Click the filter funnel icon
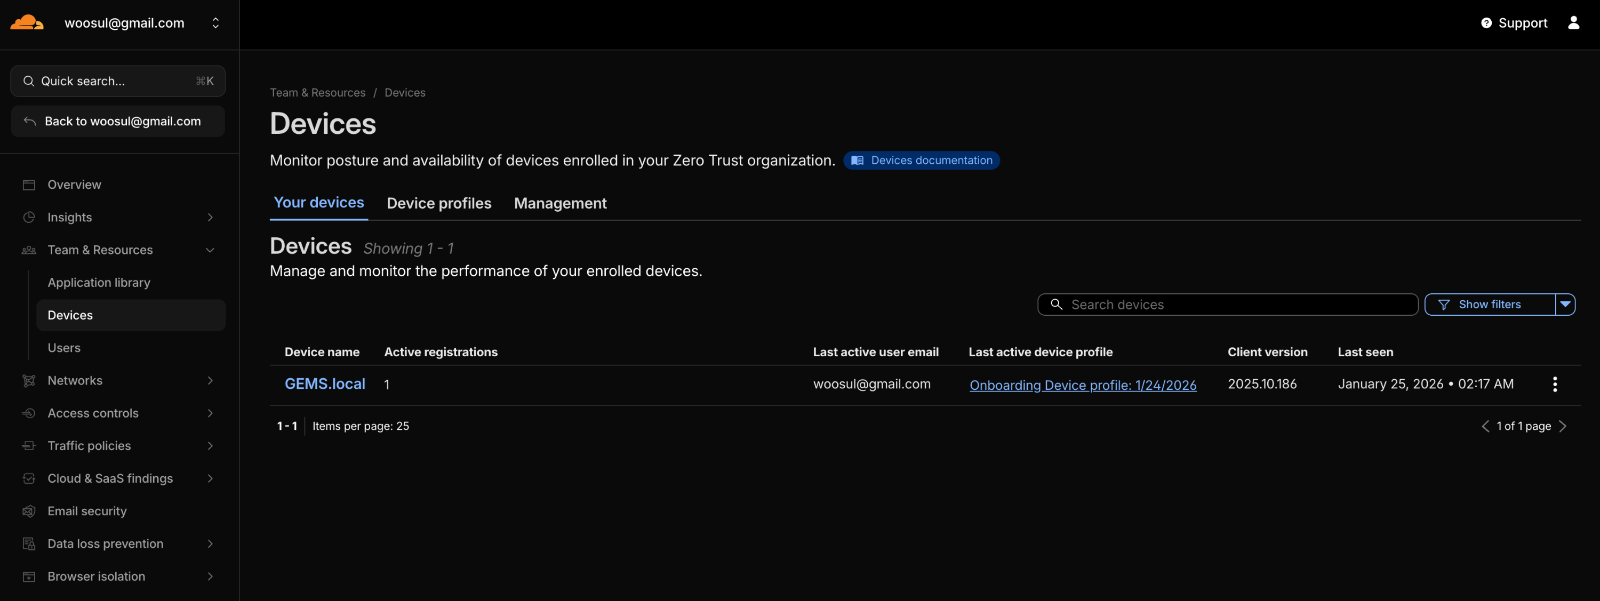Viewport: 1600px width, 601px height. (x=1444, y=305)
